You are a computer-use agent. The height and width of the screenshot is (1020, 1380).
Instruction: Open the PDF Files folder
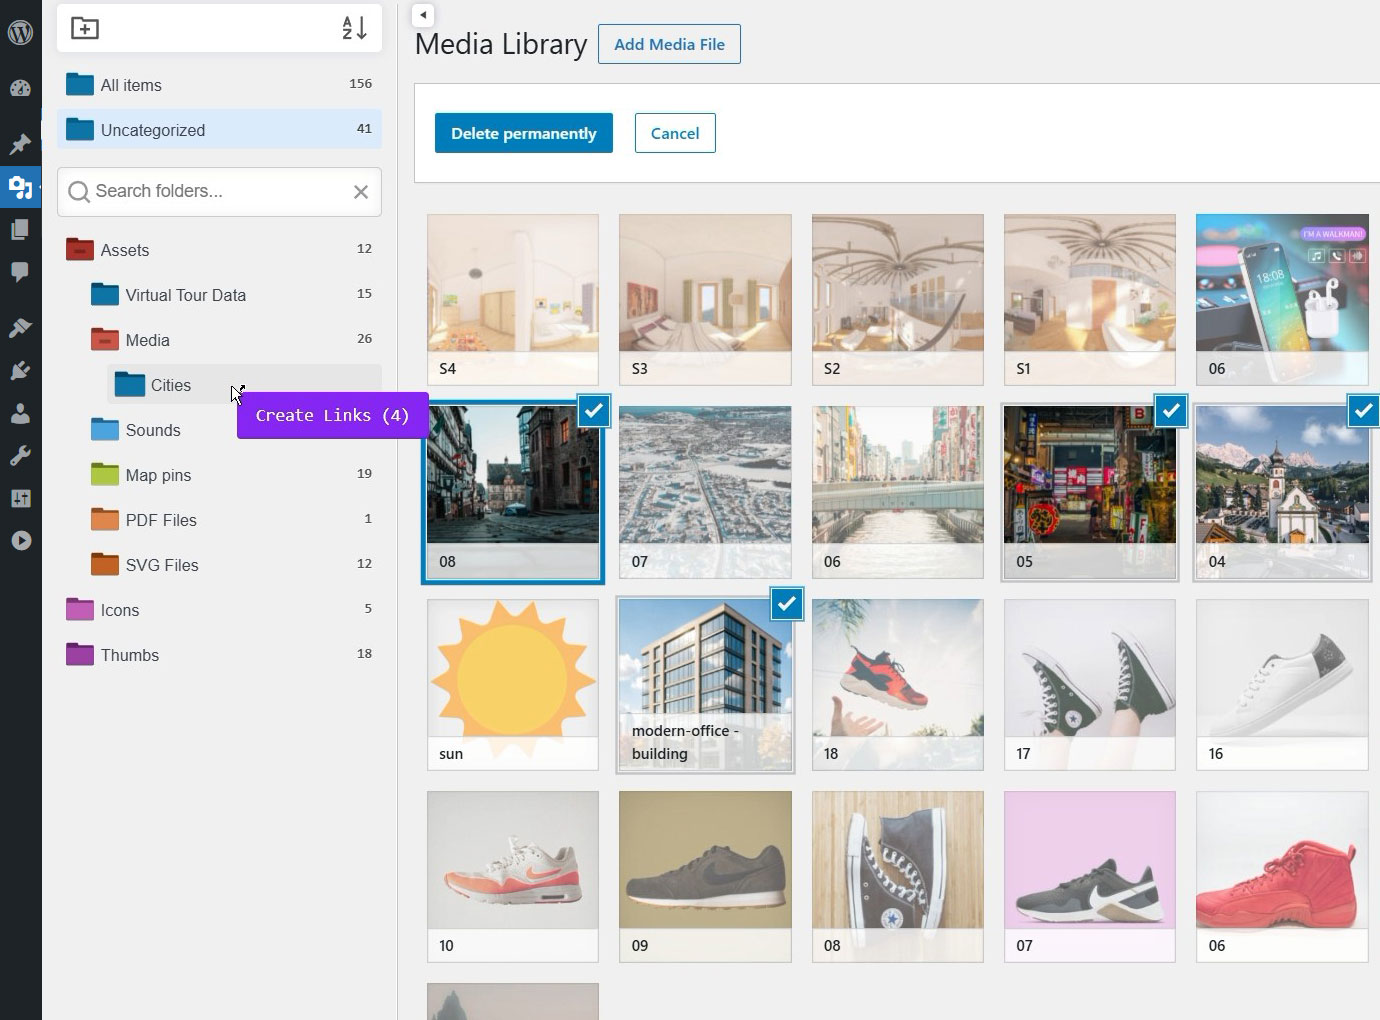232,520
